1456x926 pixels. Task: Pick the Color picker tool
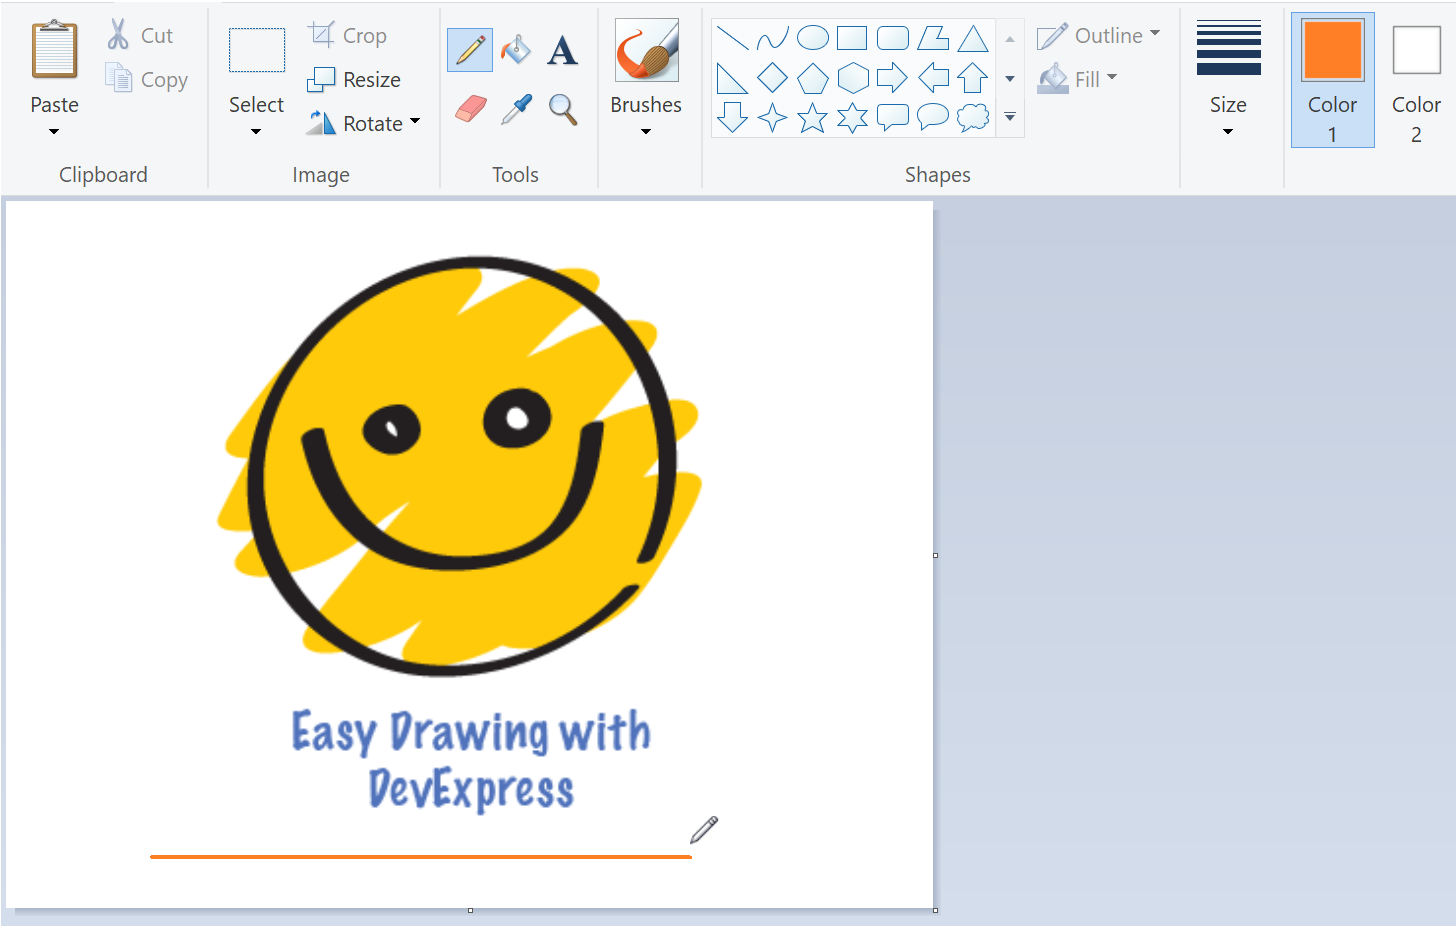pos(515,110)
